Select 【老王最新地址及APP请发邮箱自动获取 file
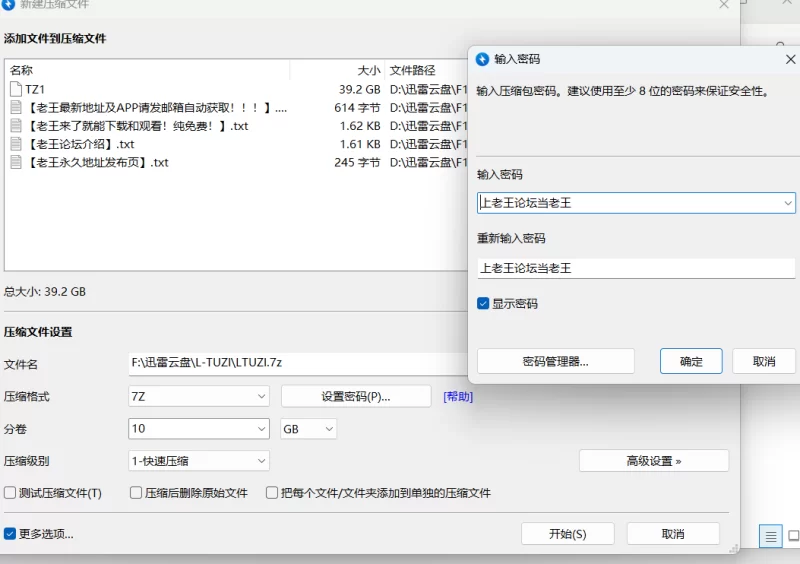The image size is (800, 564). point(156,108)
